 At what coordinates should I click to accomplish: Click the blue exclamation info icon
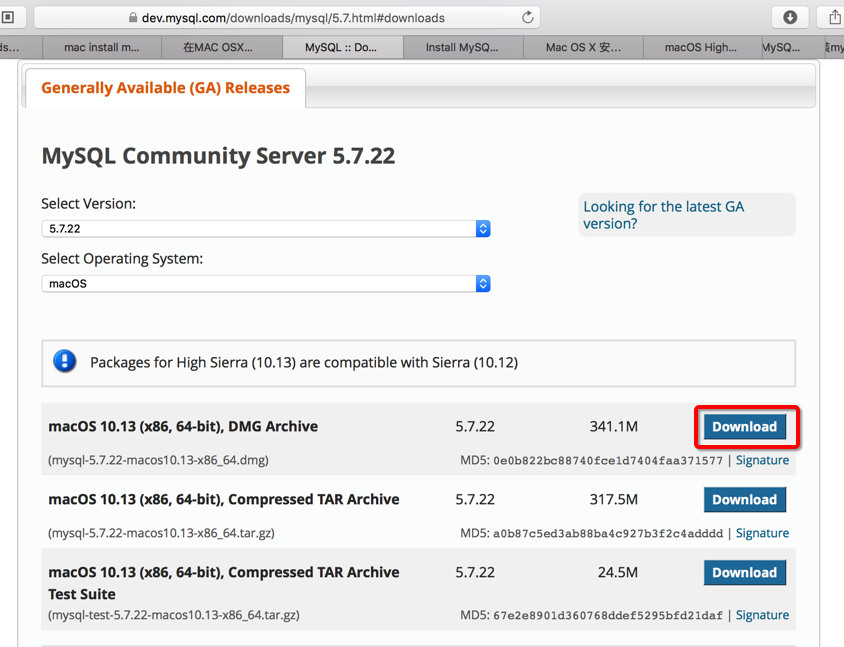tap(65, 361)
